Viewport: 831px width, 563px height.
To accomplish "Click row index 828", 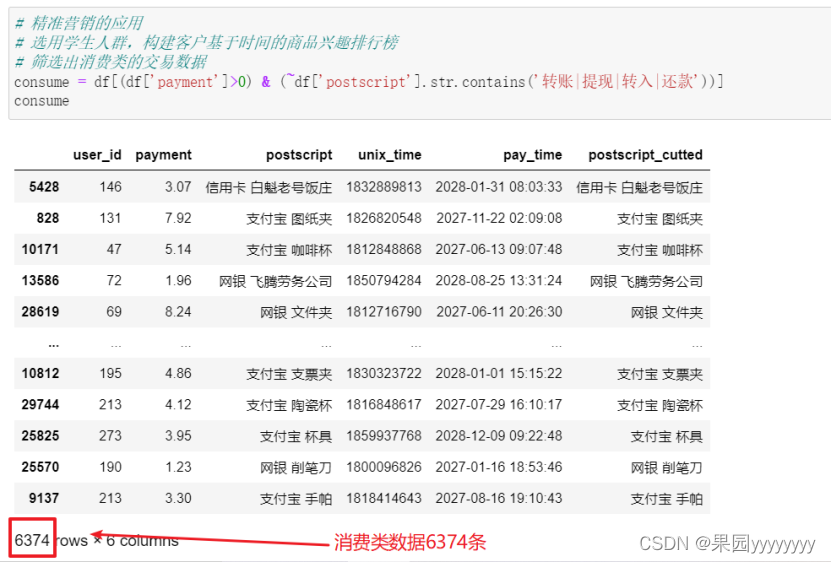I will tap(48, 218).
